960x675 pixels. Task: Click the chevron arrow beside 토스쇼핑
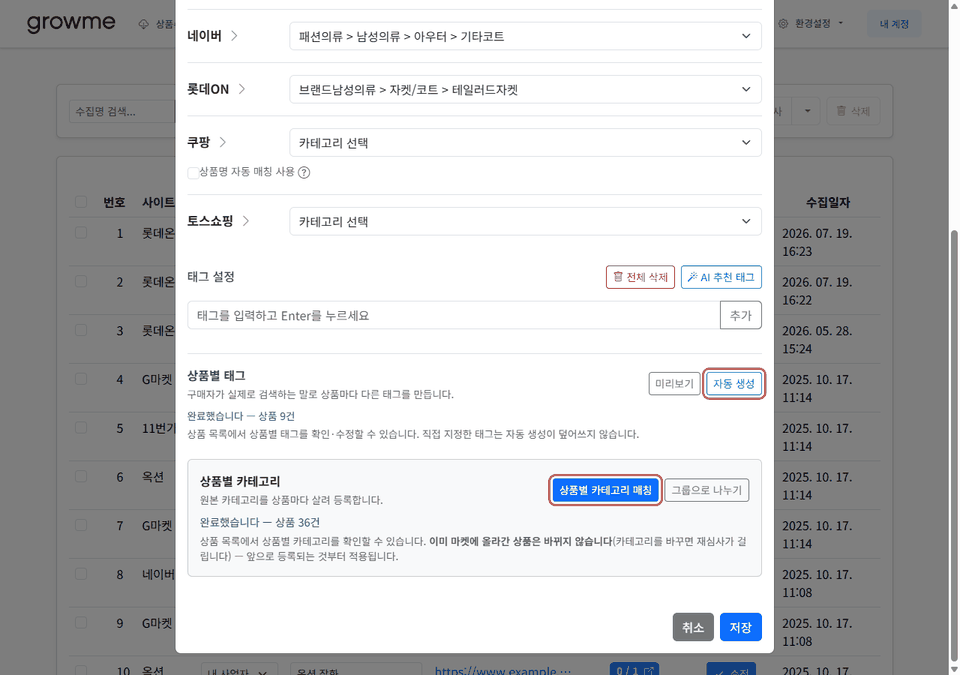(x=246, y=221)
